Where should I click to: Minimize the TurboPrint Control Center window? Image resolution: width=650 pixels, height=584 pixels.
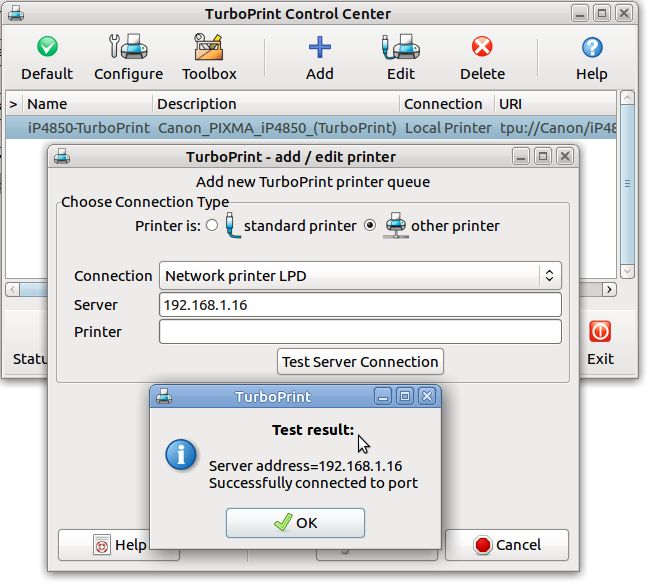580,13
